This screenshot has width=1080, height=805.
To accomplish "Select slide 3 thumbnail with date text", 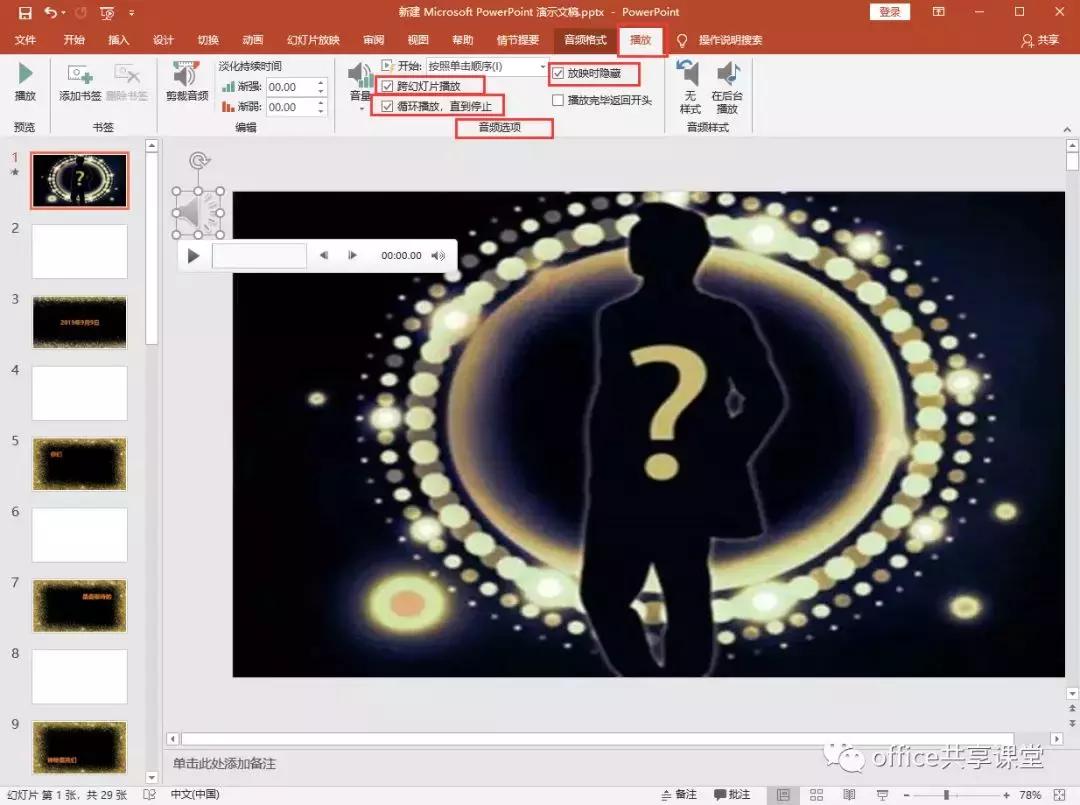I will [x=80, y=322].
